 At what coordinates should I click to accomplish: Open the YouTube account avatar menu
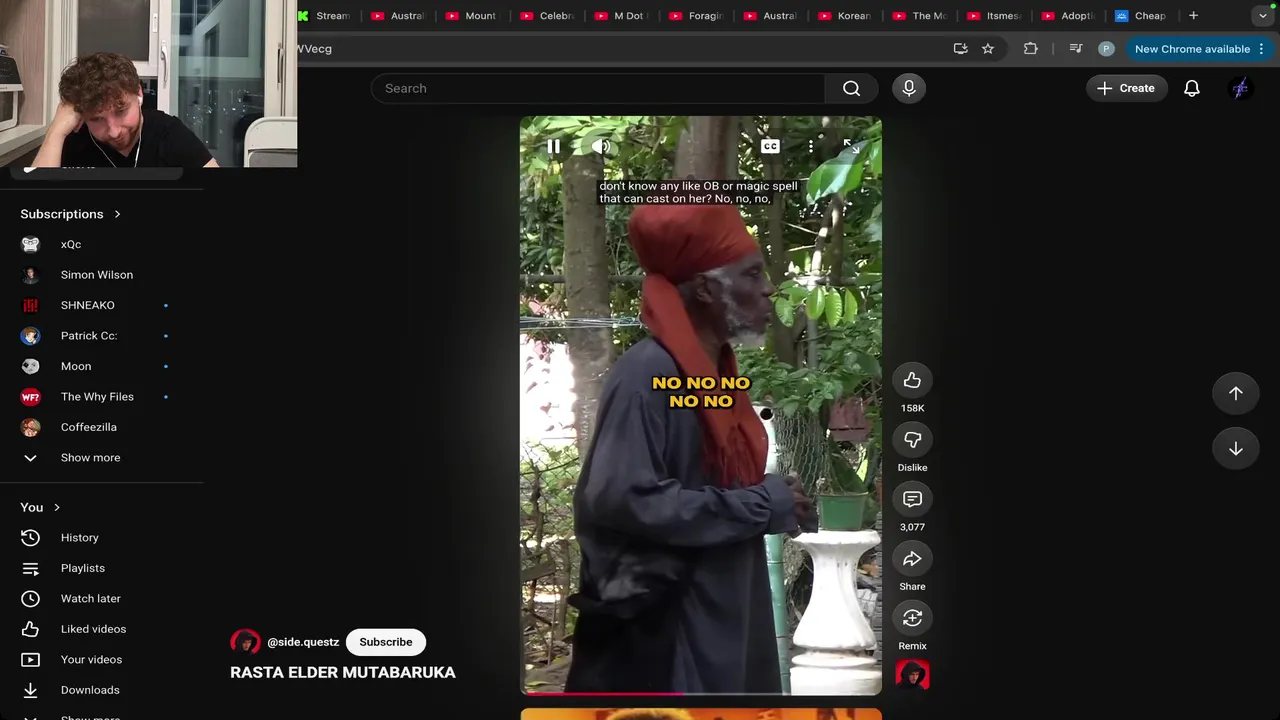[x=1240, y=88]
